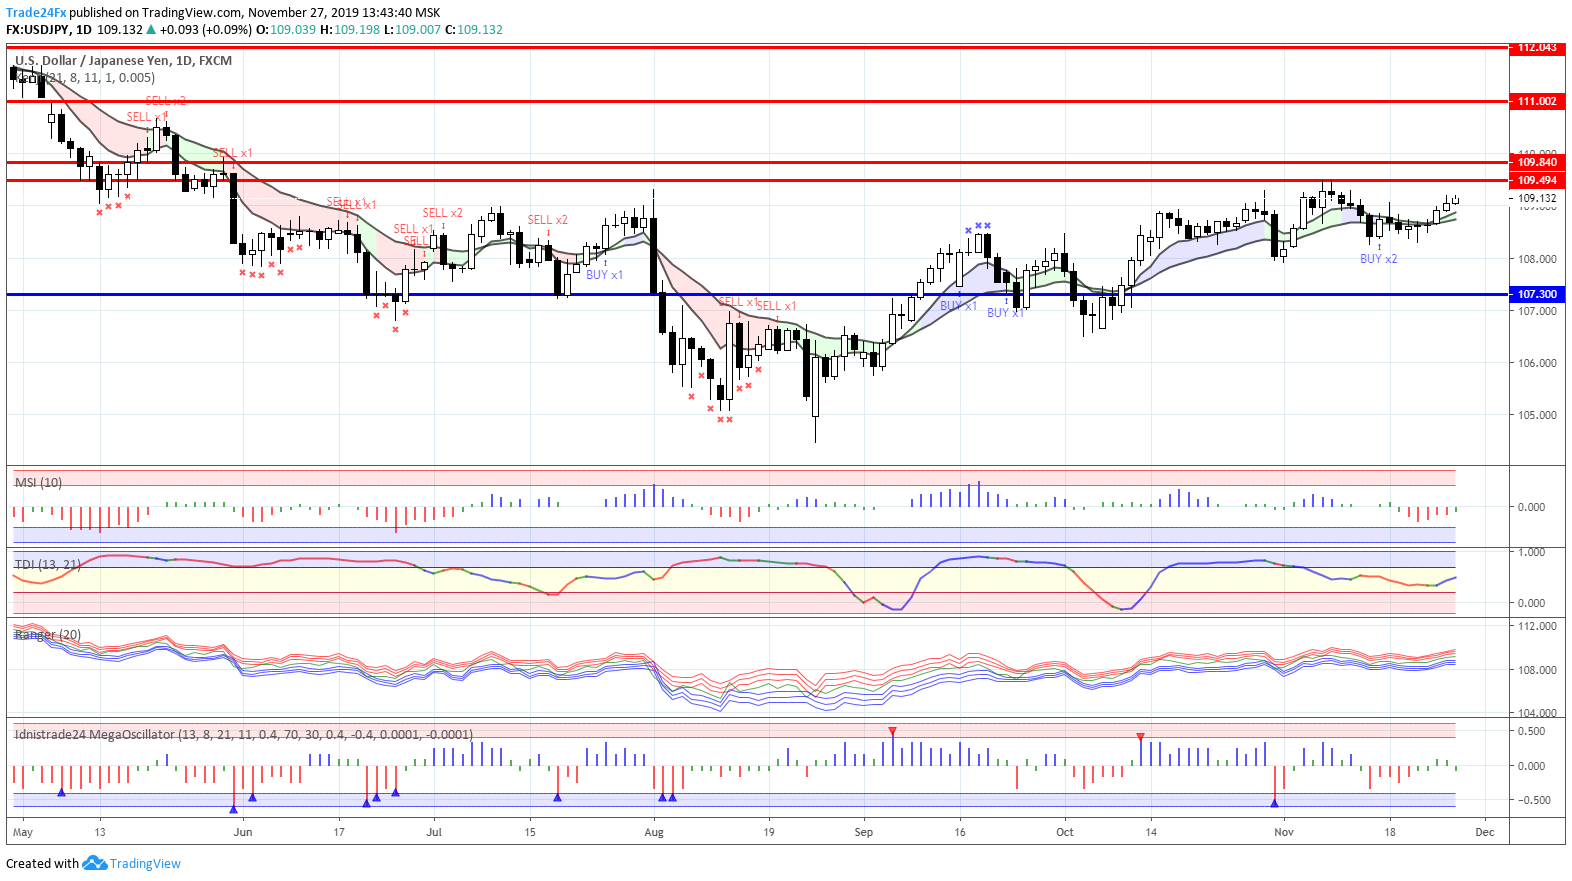Click the Sep label on time axis

864,832
